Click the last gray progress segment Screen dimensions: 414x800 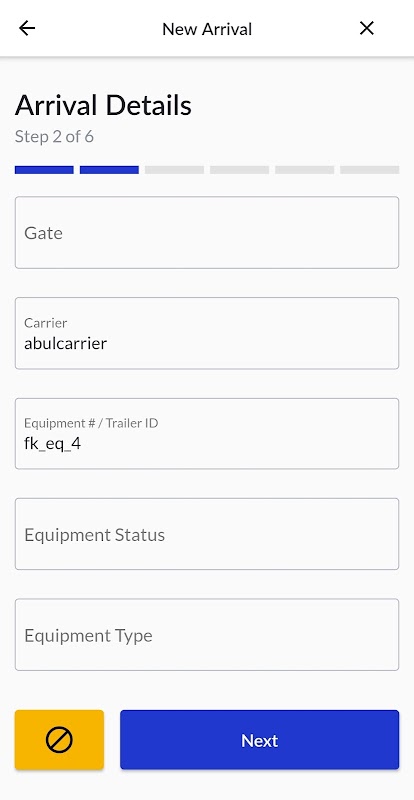[370, 170]
